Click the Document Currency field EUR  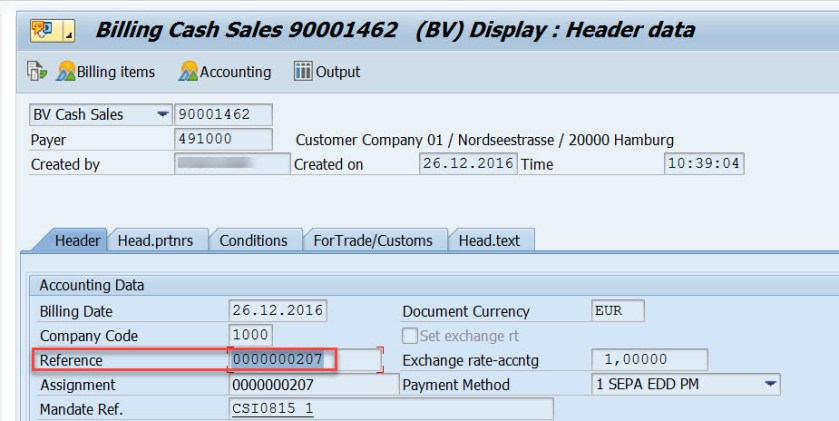tap(618, 311)
